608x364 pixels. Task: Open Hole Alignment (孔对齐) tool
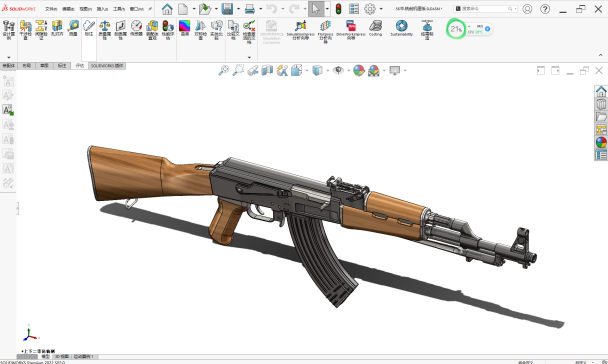(57, 28)
